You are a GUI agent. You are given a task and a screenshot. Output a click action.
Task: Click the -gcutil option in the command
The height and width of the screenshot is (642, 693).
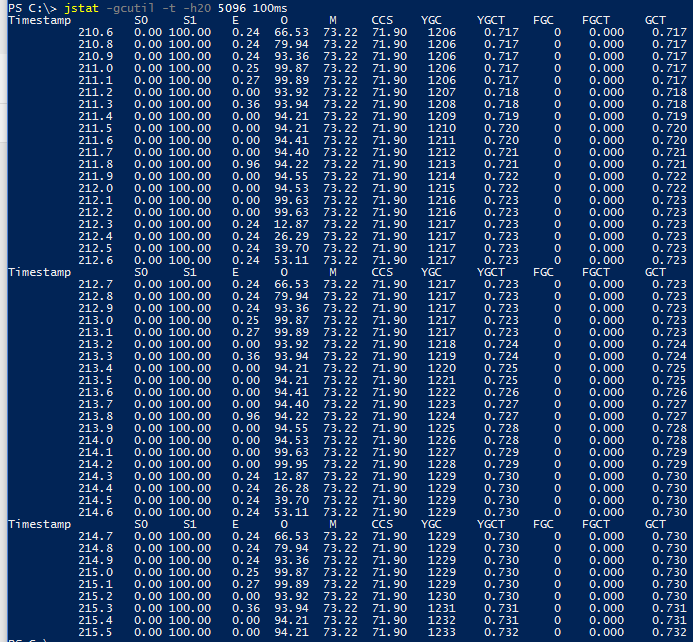pos(130,8)
